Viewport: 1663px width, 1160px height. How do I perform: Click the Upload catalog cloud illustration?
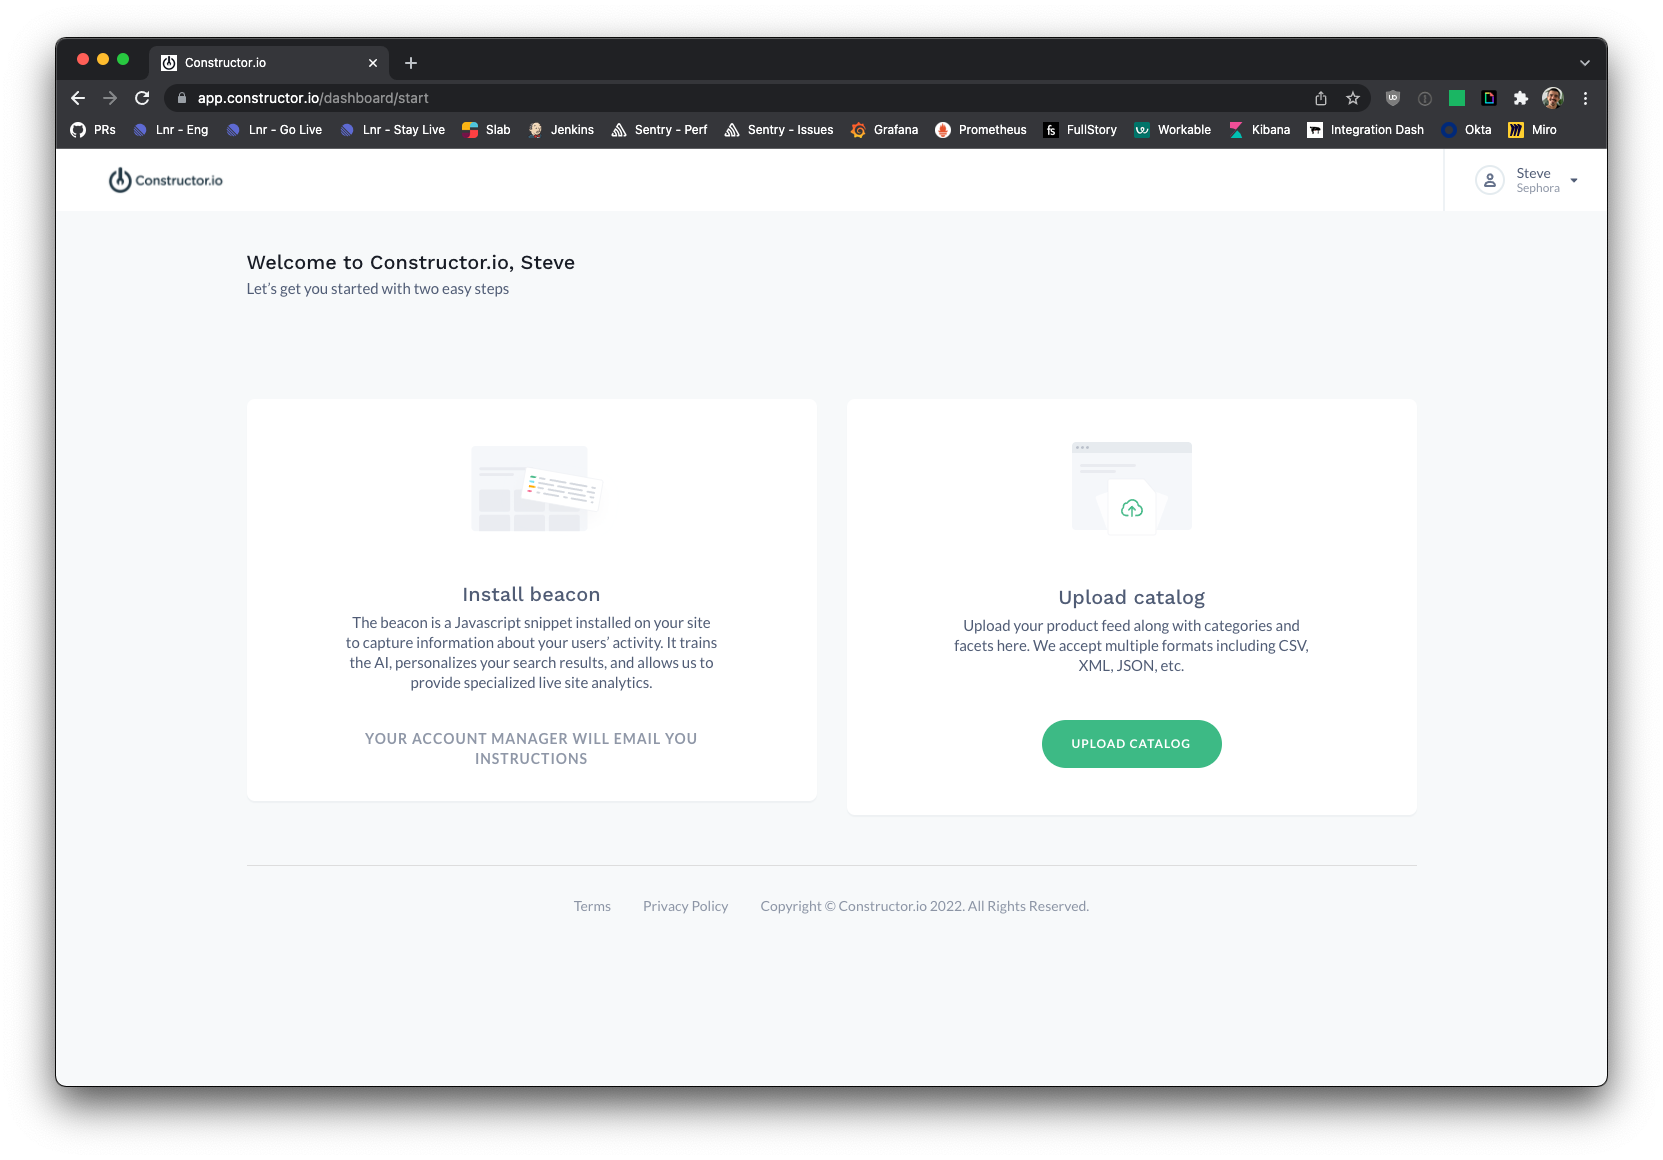click(x=1131, y=488)
